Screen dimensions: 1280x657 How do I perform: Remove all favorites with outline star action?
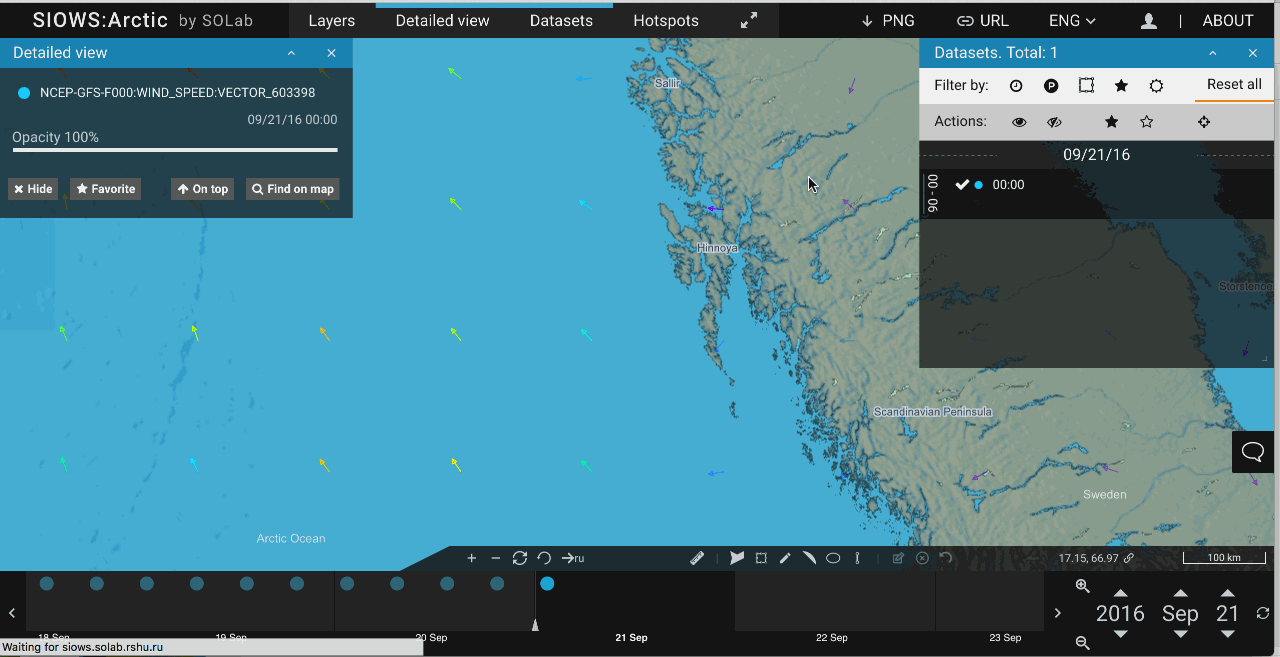[x=1146, y=122]
